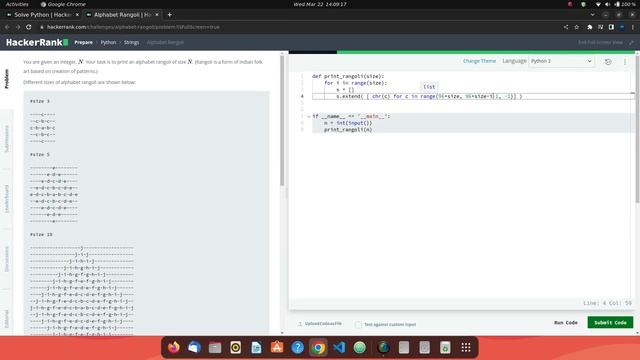640x360 pixels.
Task: Open the extensions puzzle-piece icon
Action: click(x=589, y=27)
